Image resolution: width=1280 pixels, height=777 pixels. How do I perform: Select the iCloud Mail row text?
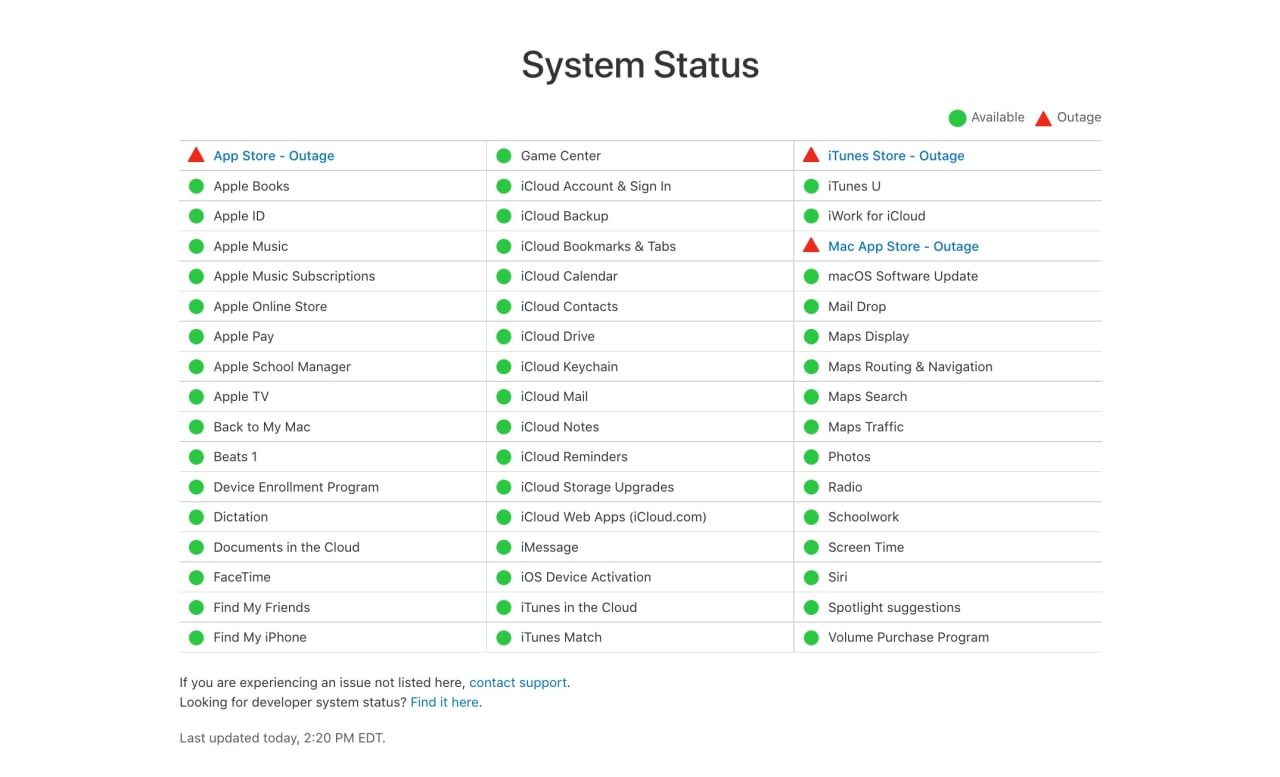click(554, 396)
